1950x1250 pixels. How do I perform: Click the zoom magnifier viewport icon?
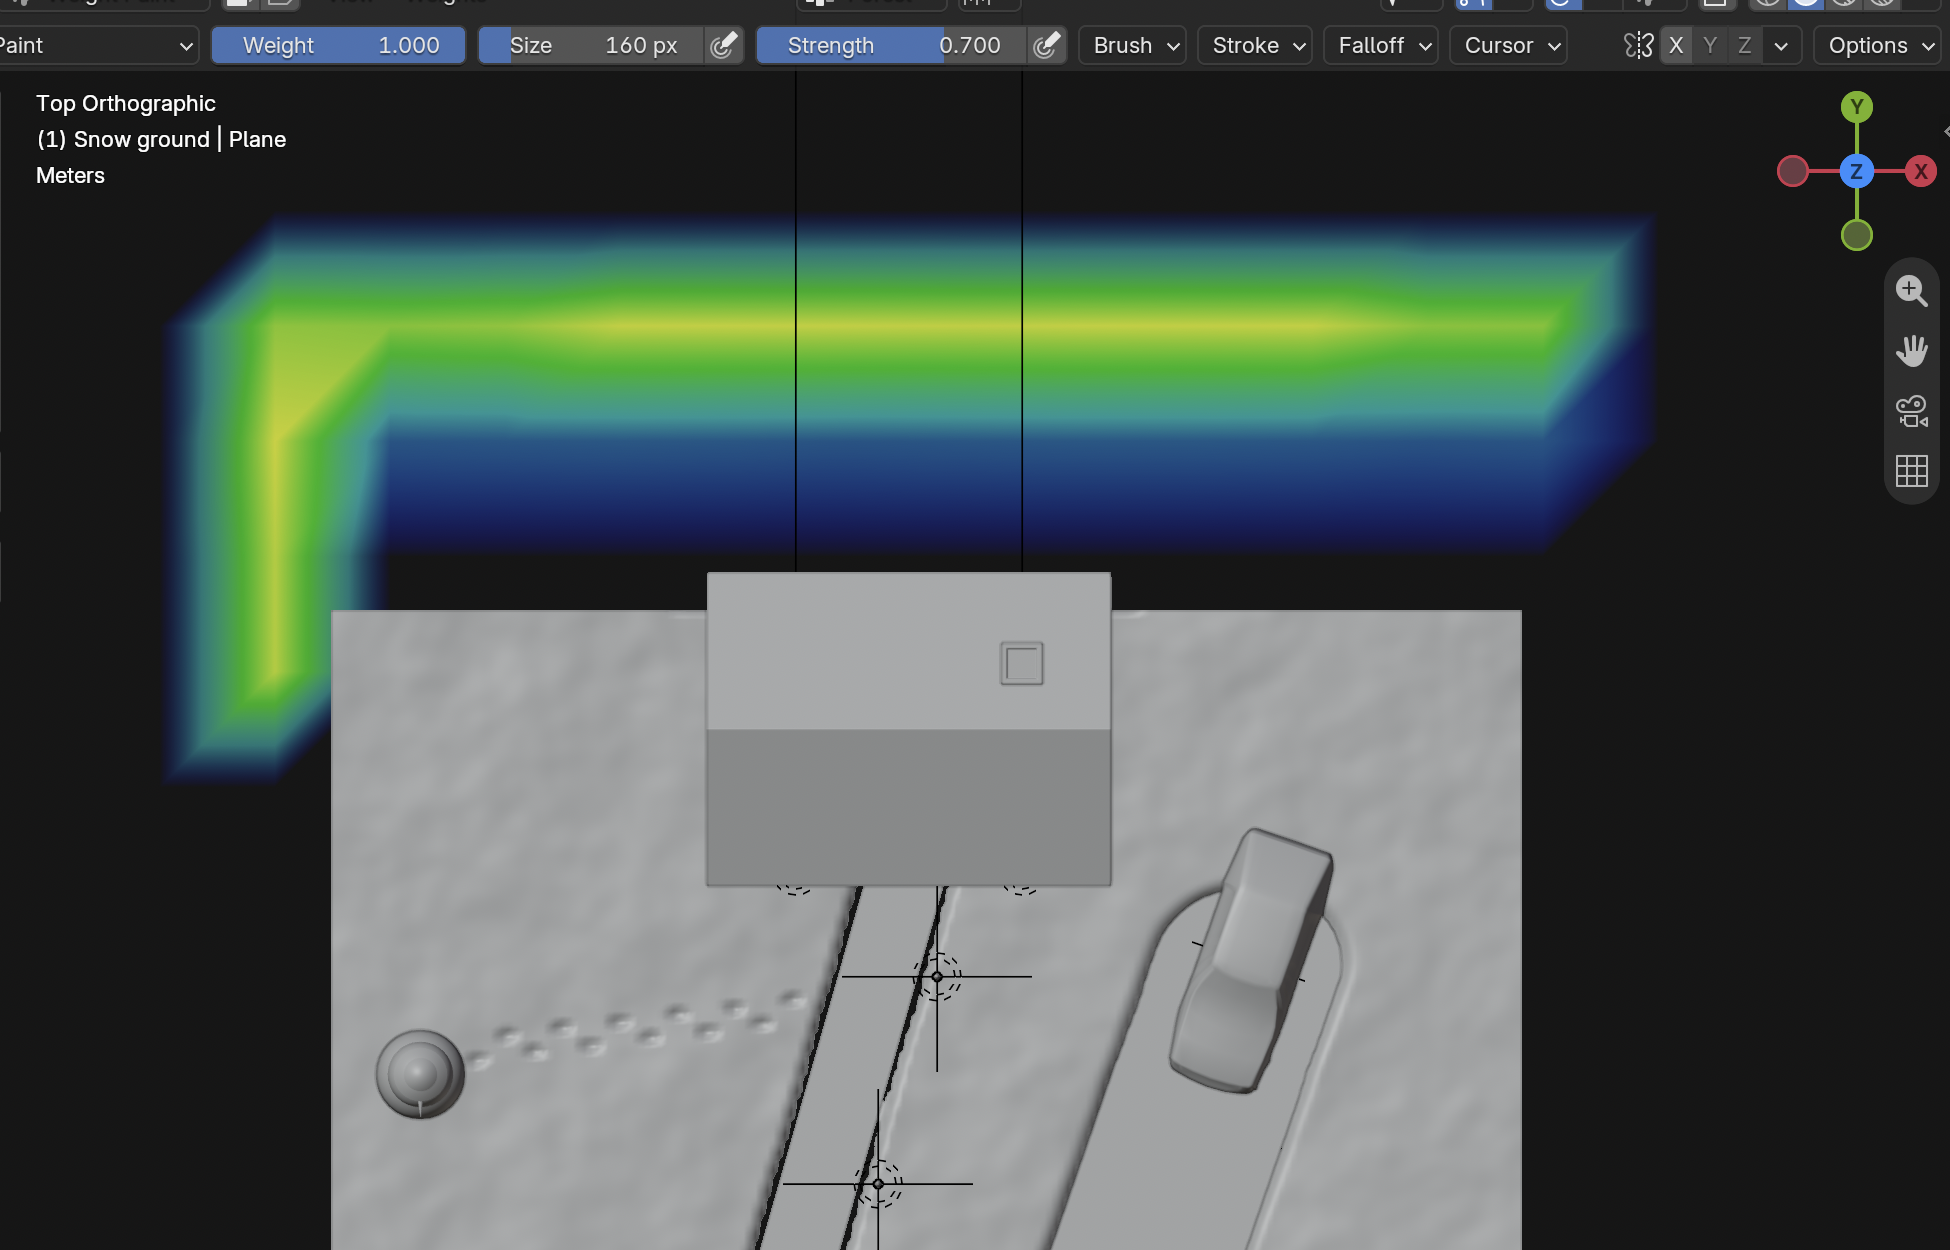(1911, 291)
